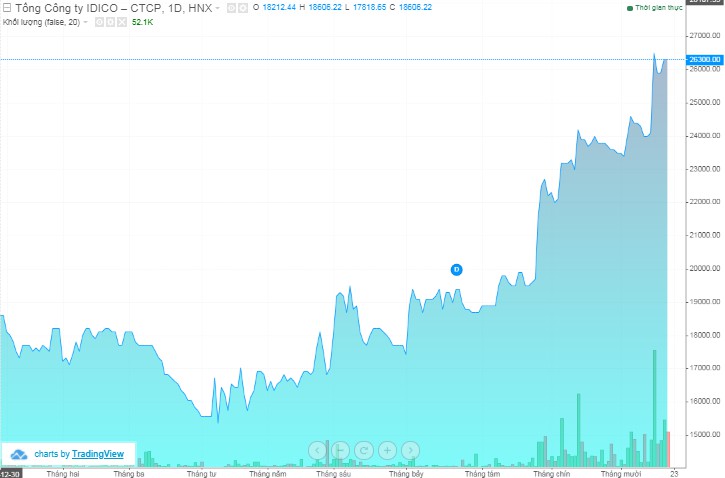
Task: Collapse the chart legend box icon
Action: pos(6,7)
